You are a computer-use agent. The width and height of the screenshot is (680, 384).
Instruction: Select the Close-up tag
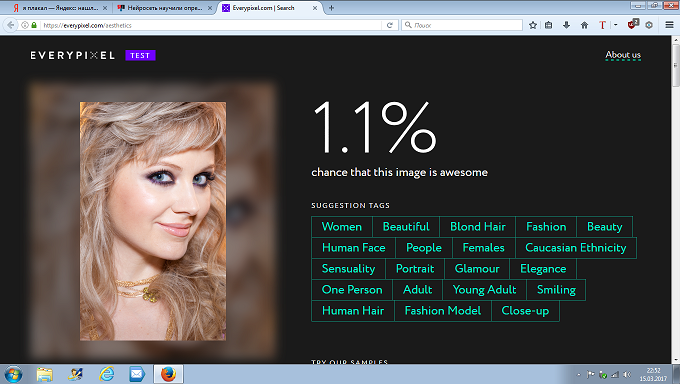click(x=525, y=311)
